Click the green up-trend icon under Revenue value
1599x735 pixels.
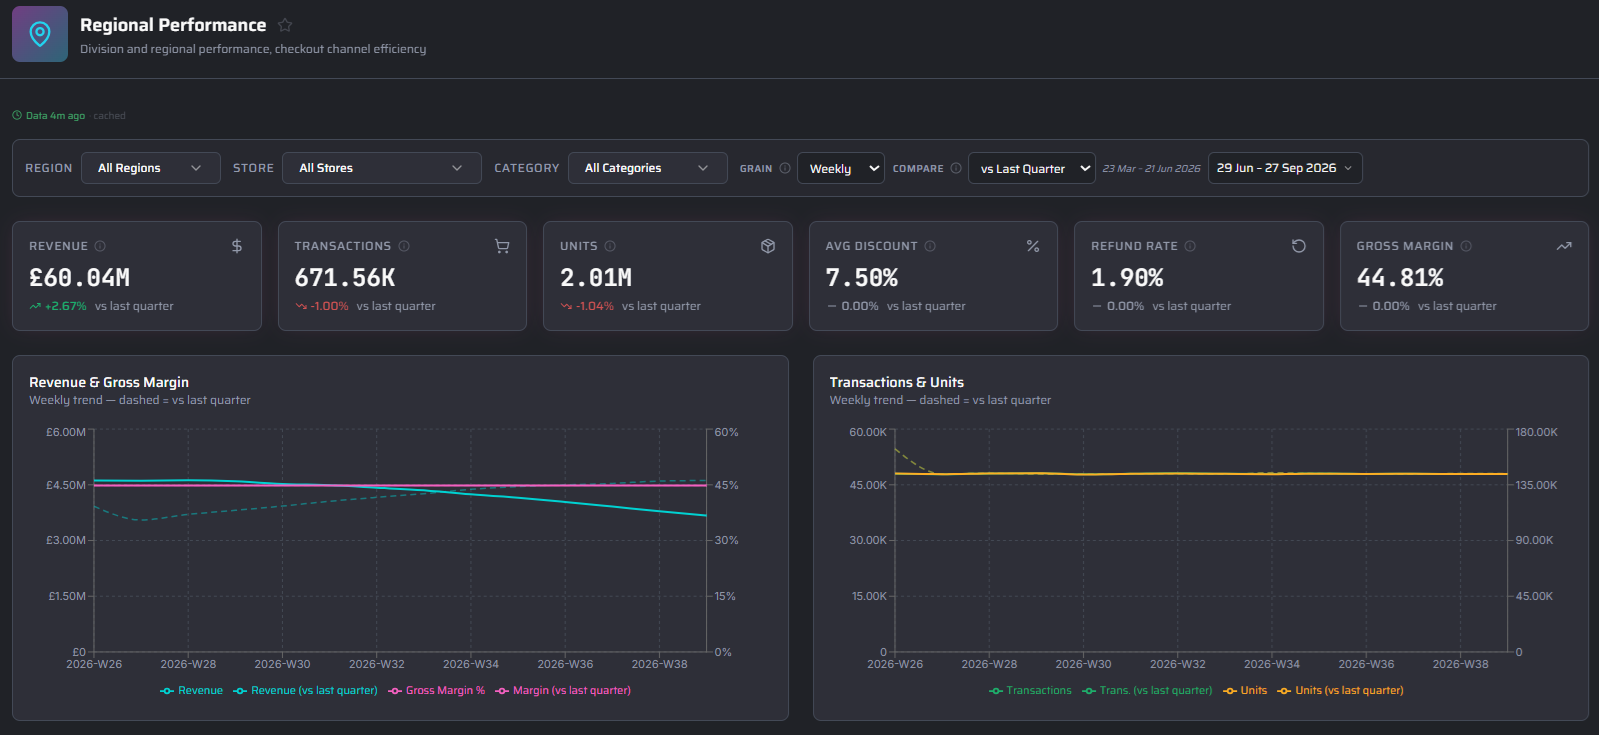35,306
